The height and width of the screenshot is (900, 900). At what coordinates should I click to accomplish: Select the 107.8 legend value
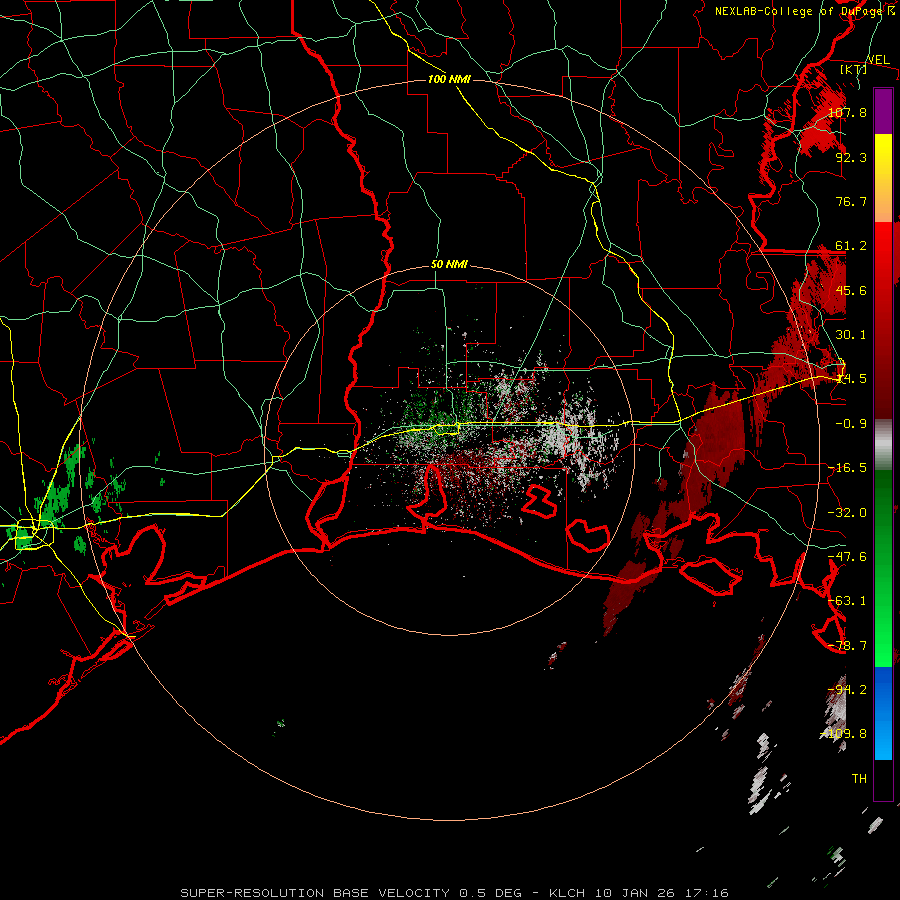click(847, 112)
